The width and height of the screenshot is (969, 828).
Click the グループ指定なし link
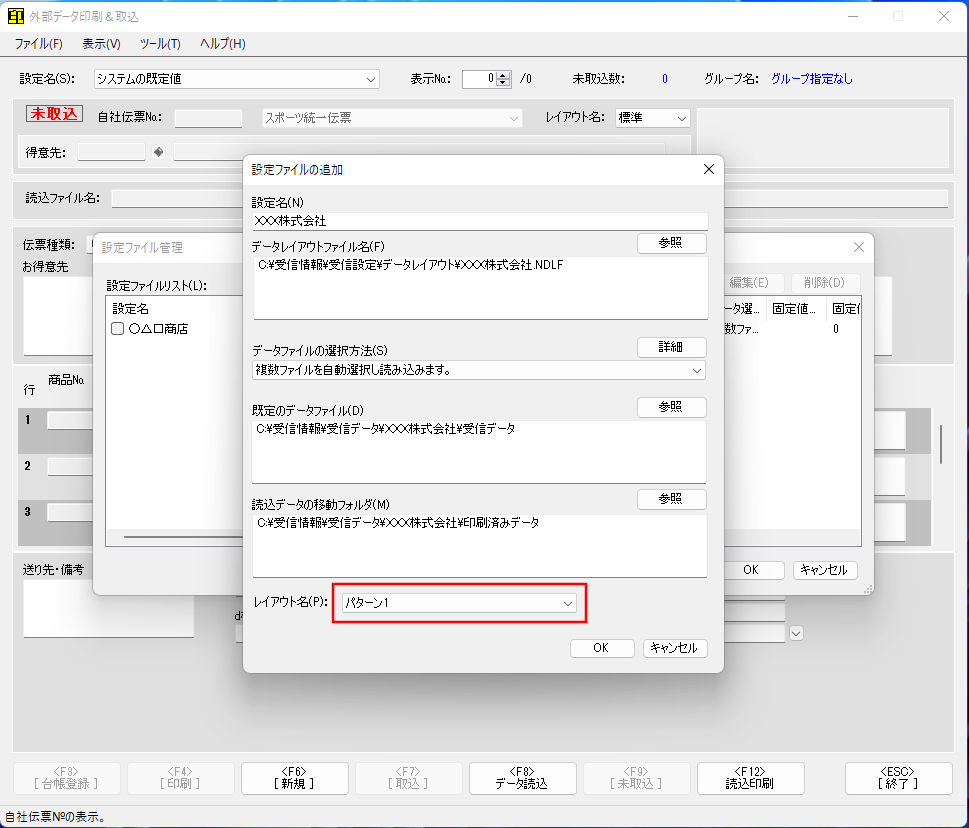point(812,79)
